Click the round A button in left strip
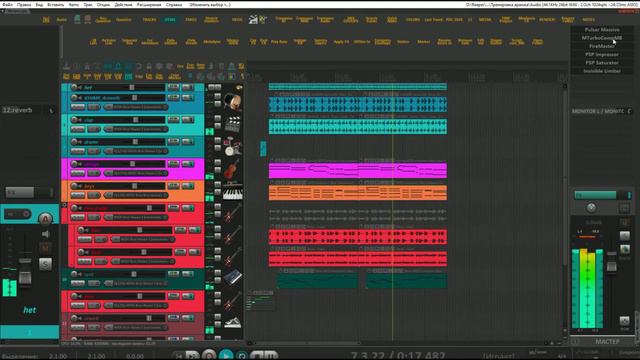 45,219
